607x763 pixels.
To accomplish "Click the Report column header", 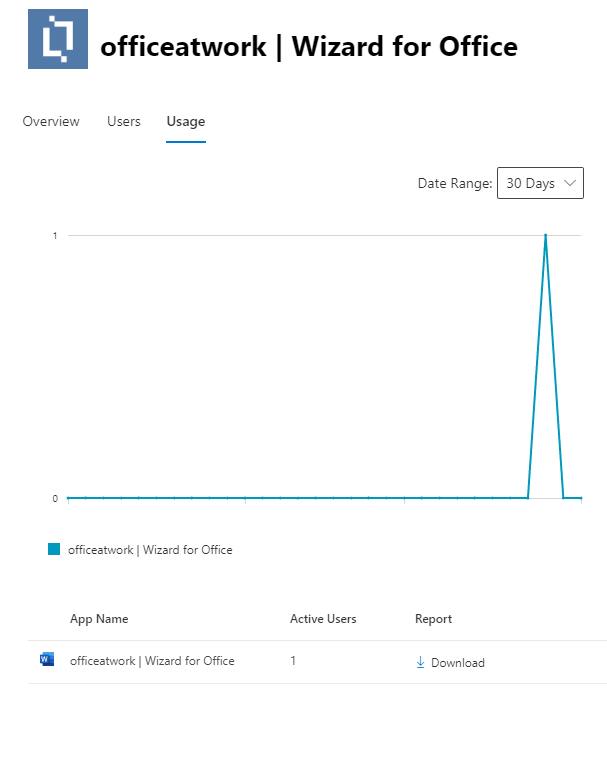I will (433, 619).
